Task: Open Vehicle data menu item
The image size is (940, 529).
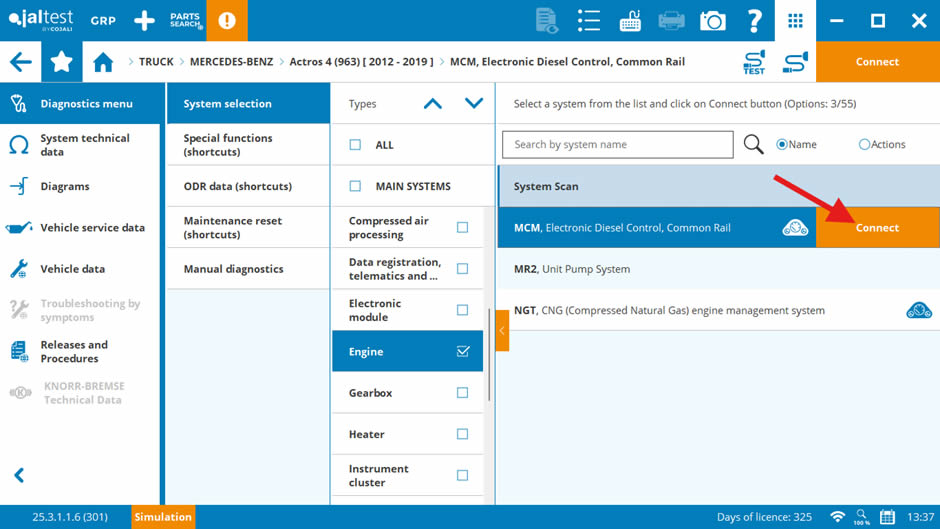Action: (x=81, y=269)
